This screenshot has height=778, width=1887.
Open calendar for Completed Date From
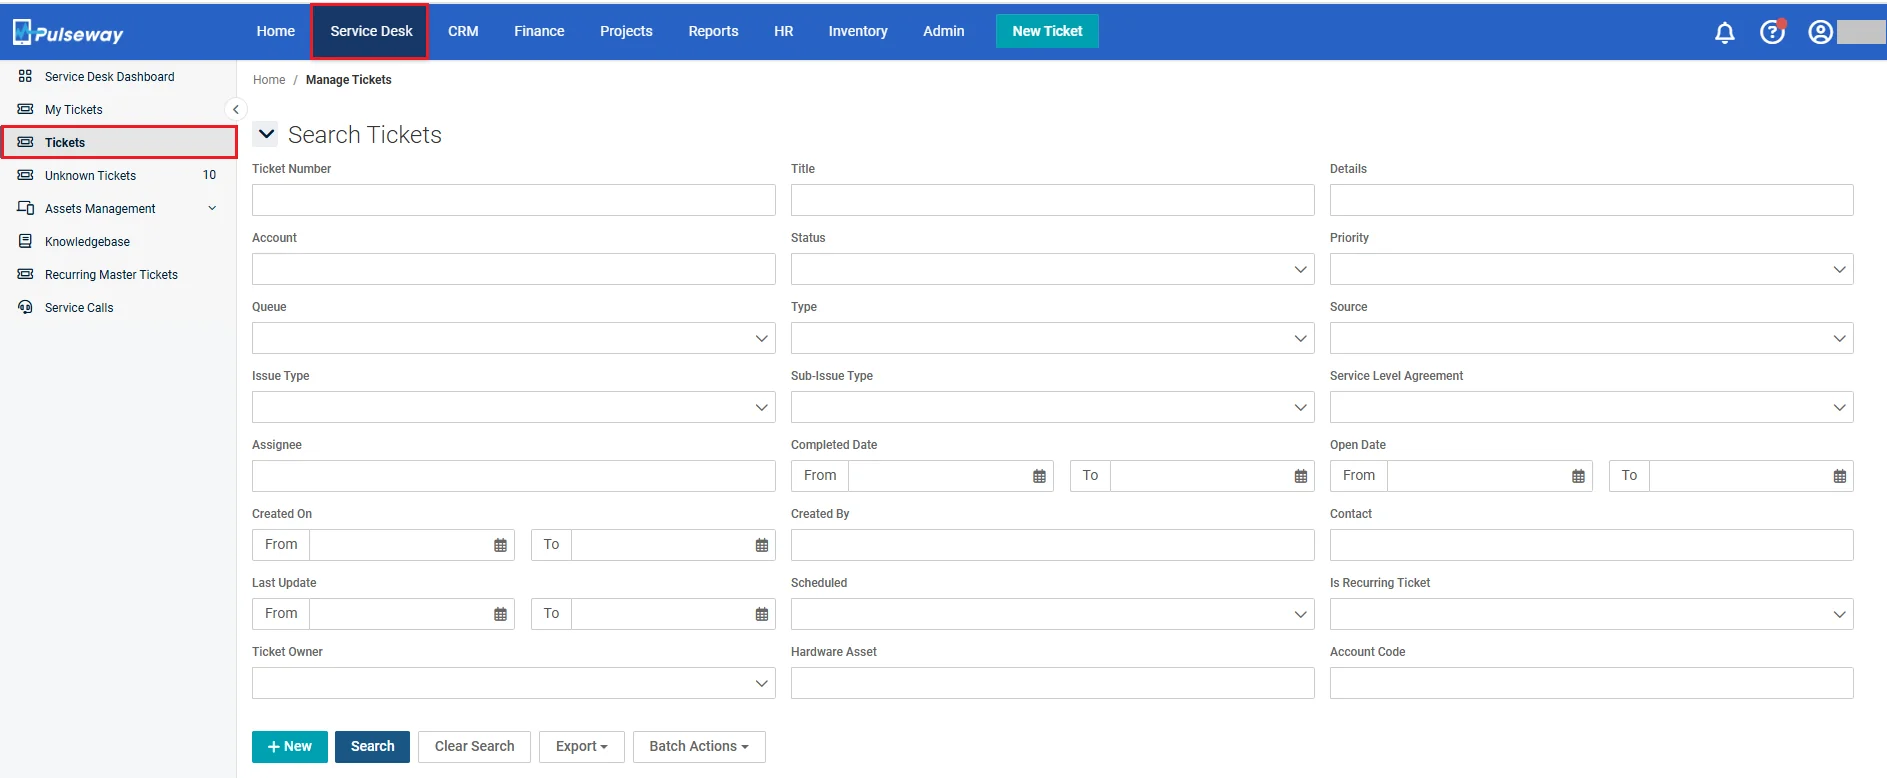tap(1039, 476)
